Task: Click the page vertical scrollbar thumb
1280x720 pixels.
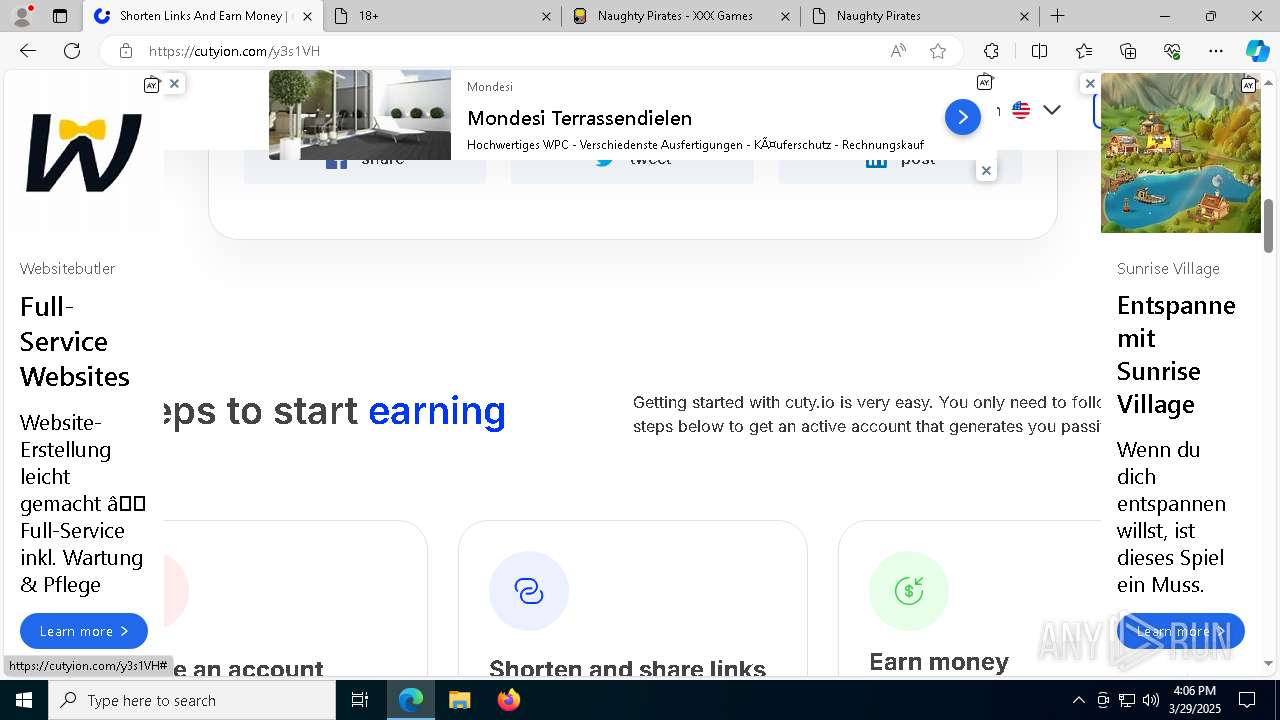Action: [x=1268, y=226]
